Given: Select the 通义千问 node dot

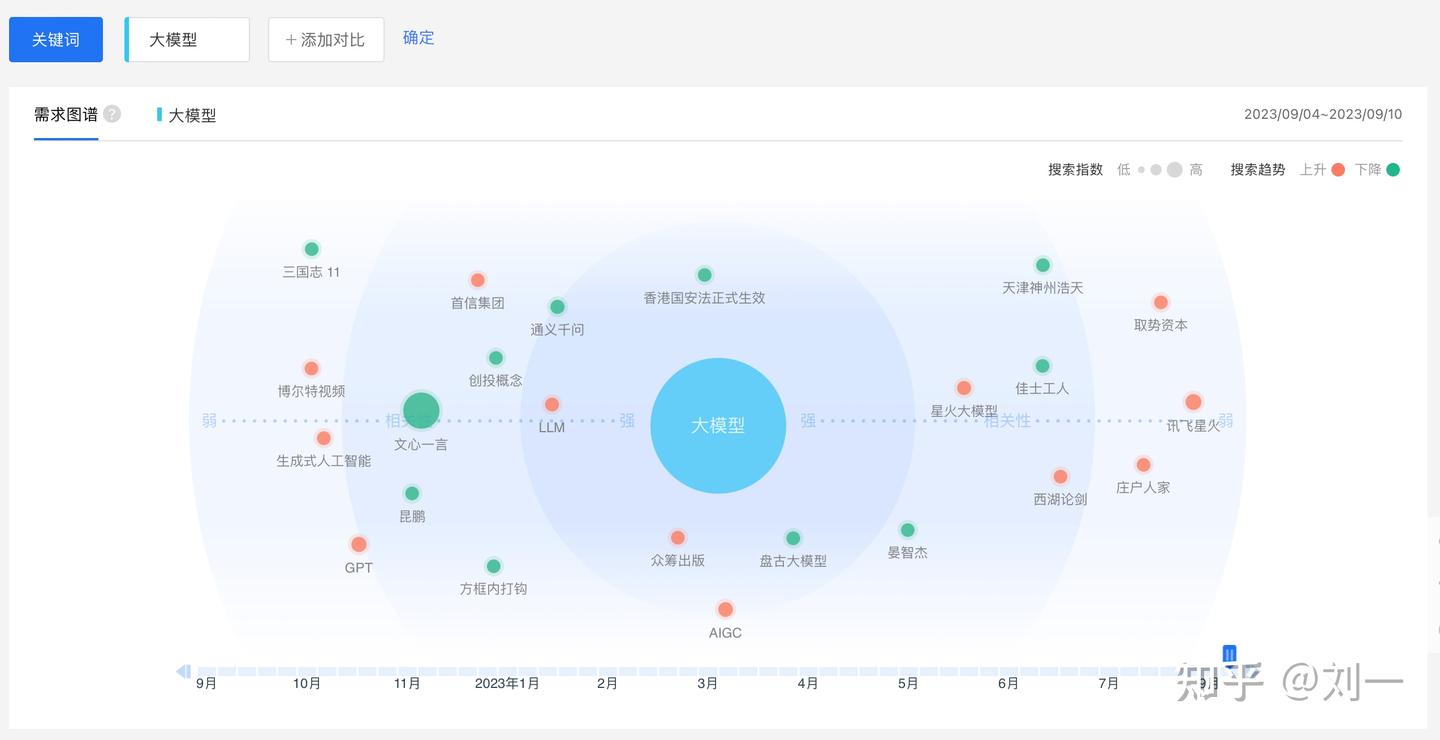Looking at the screenshot, I should point(557,307).
